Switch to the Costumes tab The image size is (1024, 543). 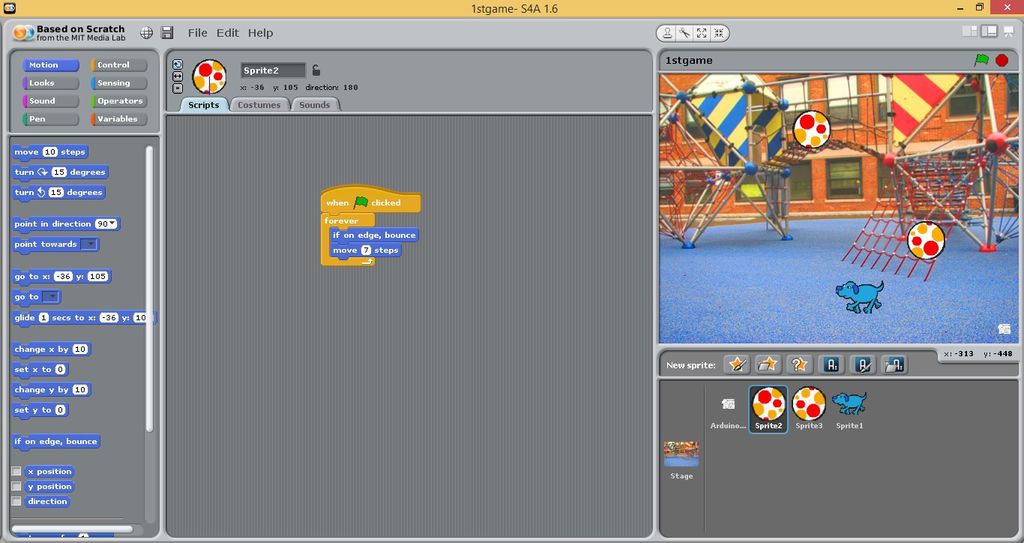click(x=259, y=105)
